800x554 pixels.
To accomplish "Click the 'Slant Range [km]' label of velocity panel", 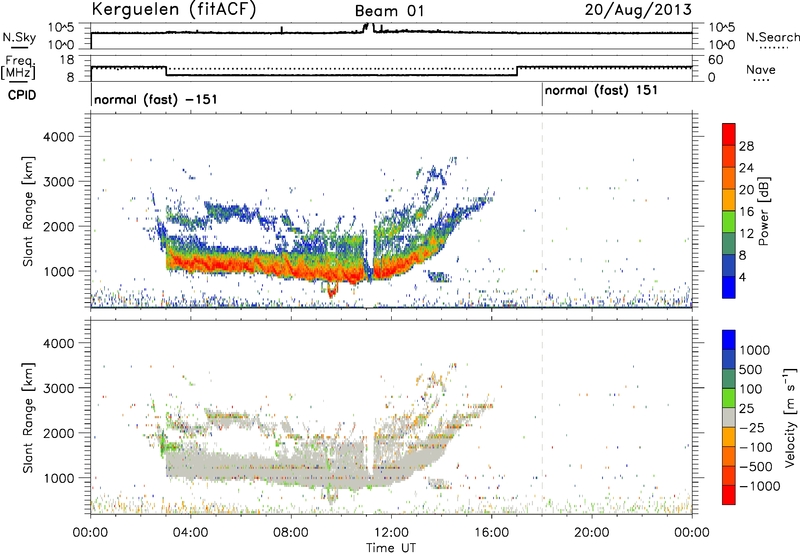I will coord(28,417).
